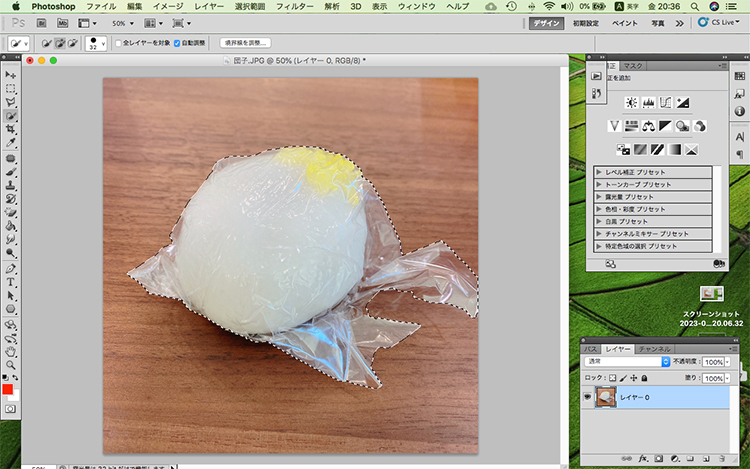The width and height of the screenshot is (750, 469).
Task: Toggle lock image pixels brush icon
Action: coord(623,378)
